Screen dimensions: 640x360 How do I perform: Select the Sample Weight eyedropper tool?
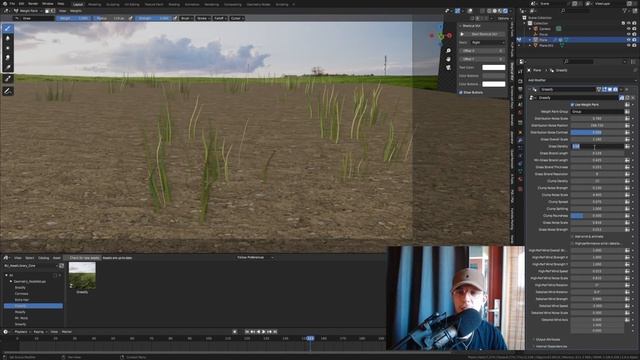click(7, 79)
